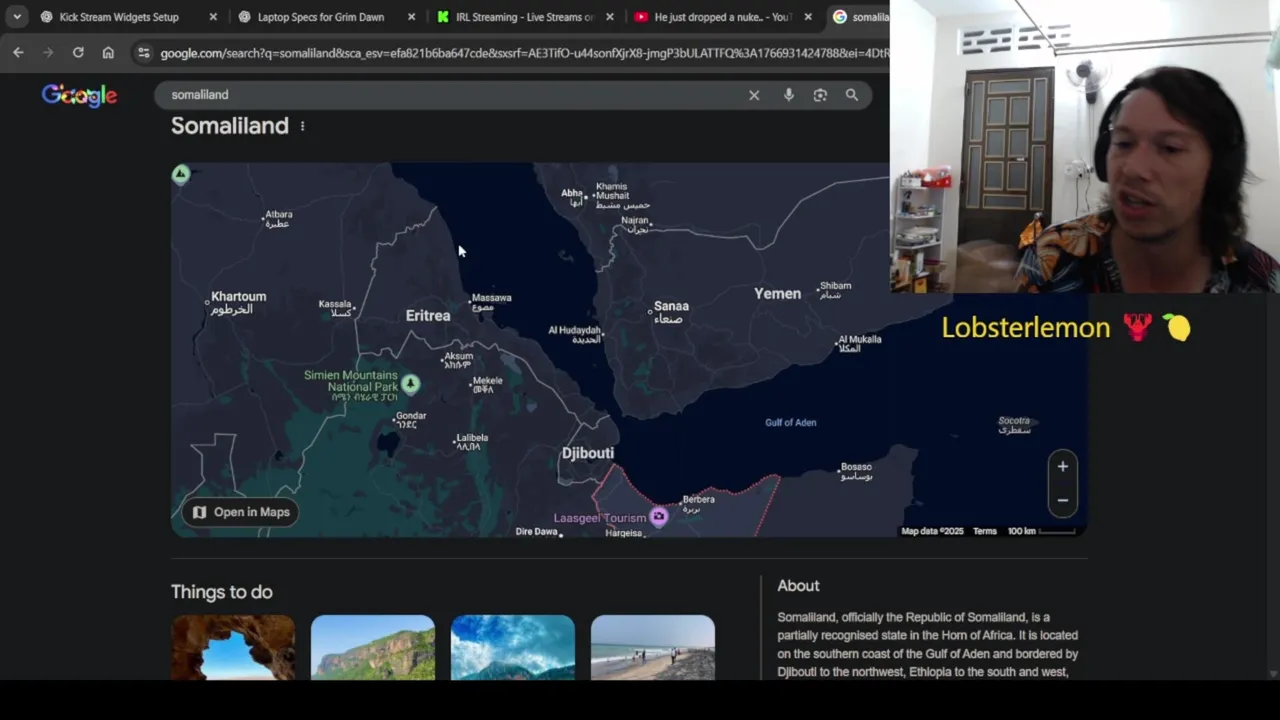
Task: Click Map data ©2025 text
Action: click(x=932, y=531)
